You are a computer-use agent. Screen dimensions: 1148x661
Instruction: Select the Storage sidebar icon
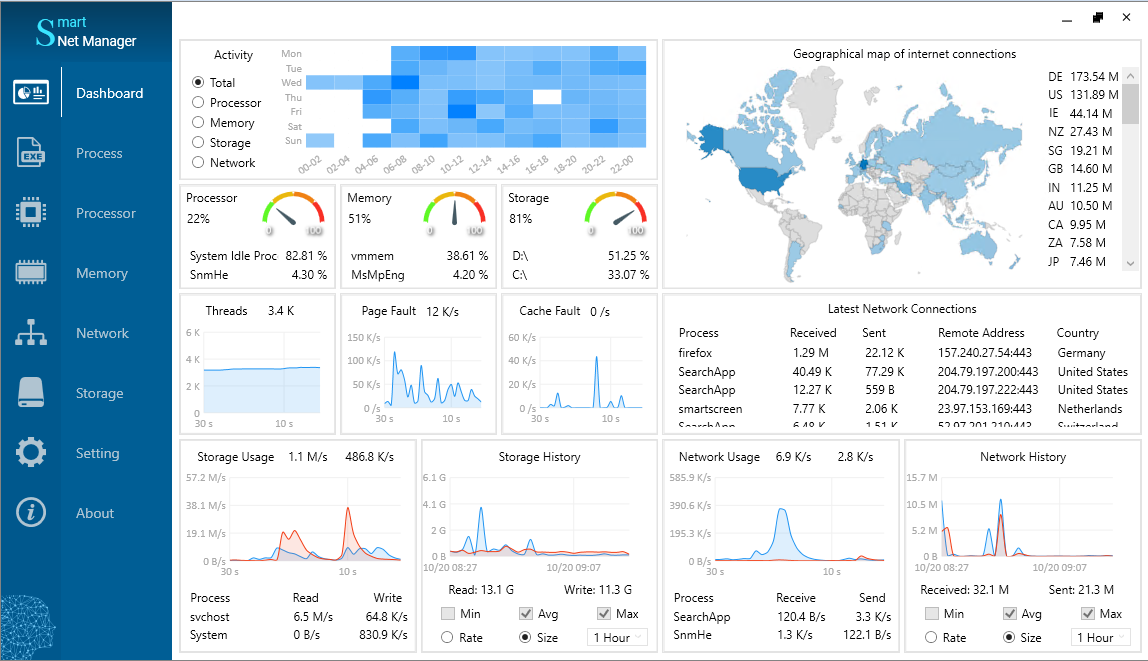click(30, 393)
